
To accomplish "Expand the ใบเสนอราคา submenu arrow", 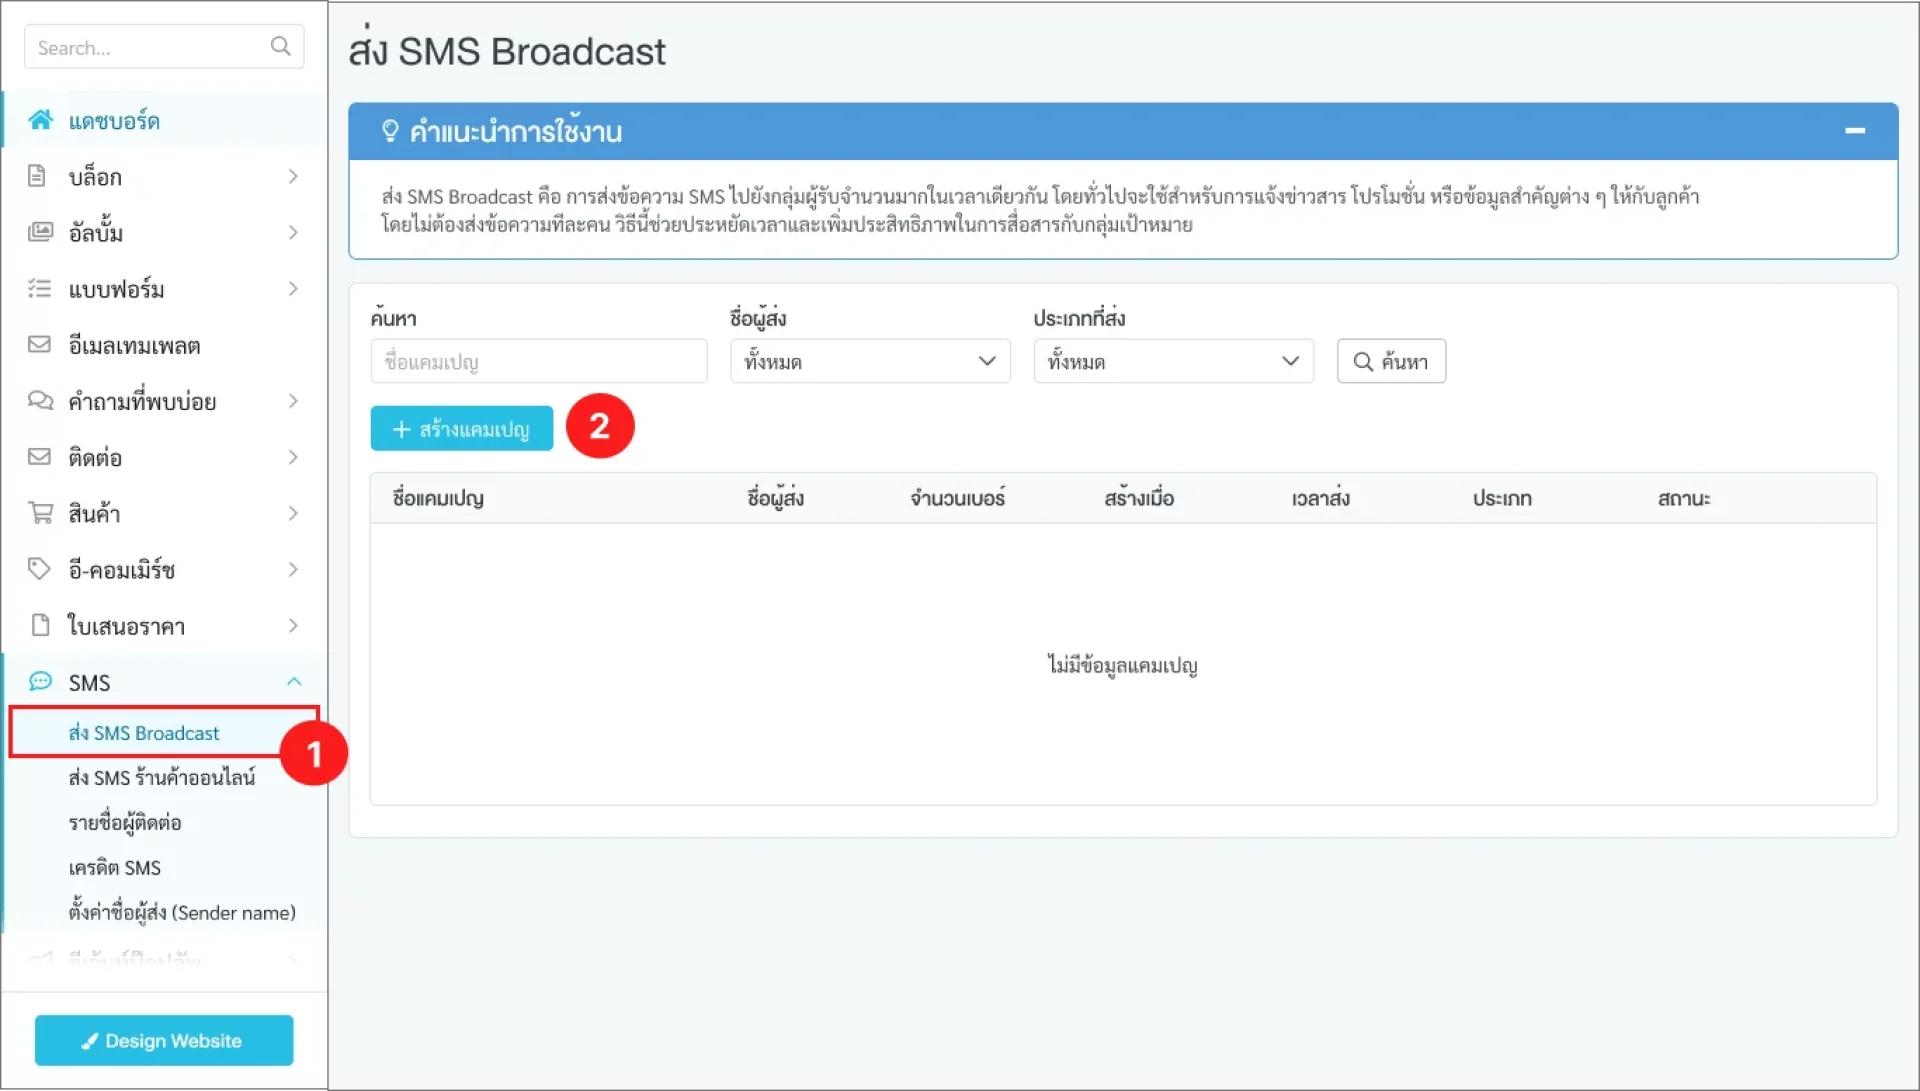I will [x=293, y=626].
